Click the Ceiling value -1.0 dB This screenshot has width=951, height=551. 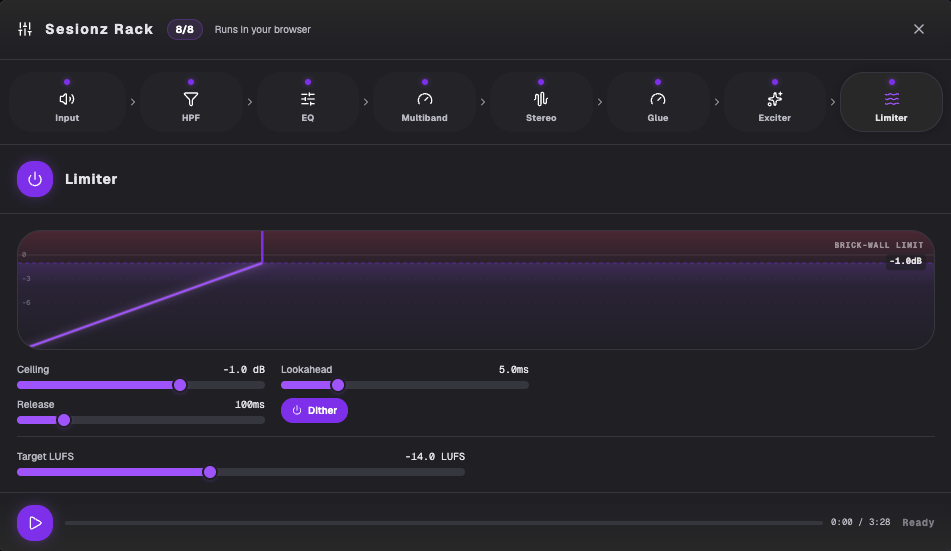tap(244, 370)
